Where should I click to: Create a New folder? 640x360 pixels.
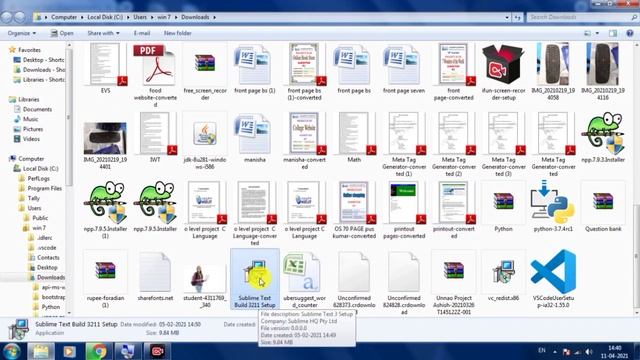pyautogui.click(x=178, y=33)
